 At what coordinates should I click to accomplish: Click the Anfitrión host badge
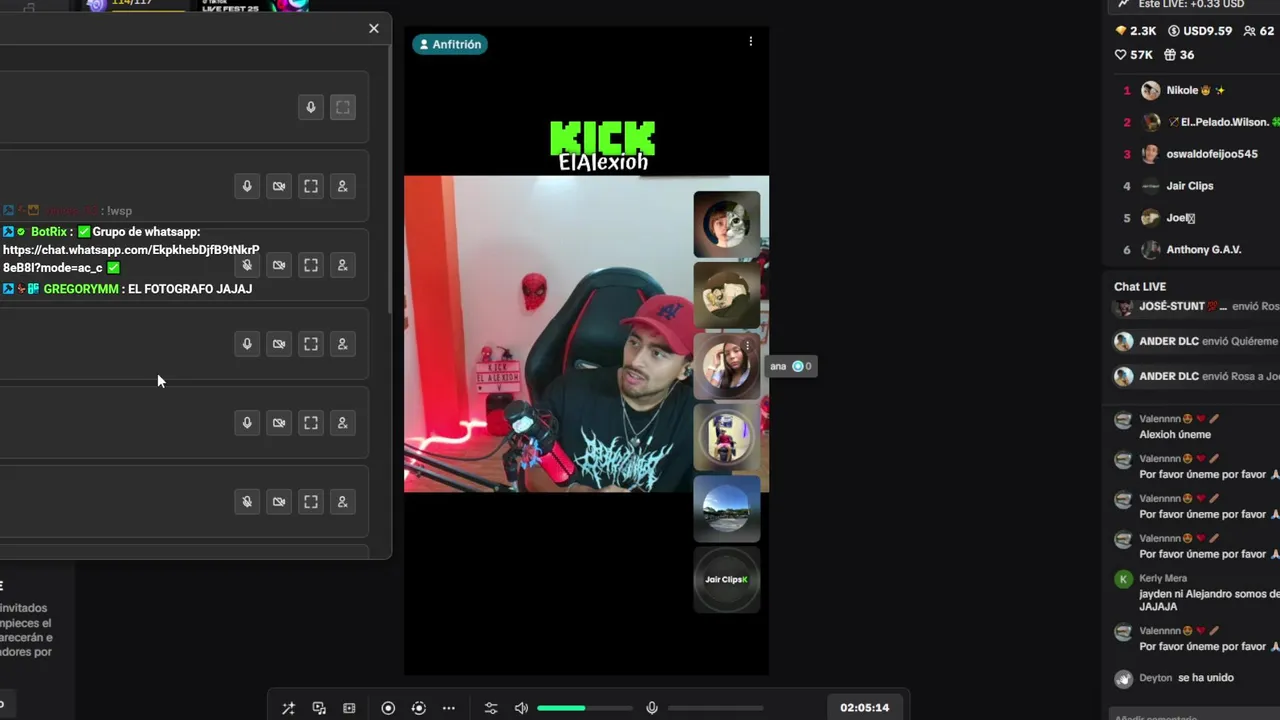click(x=450, y=44)
